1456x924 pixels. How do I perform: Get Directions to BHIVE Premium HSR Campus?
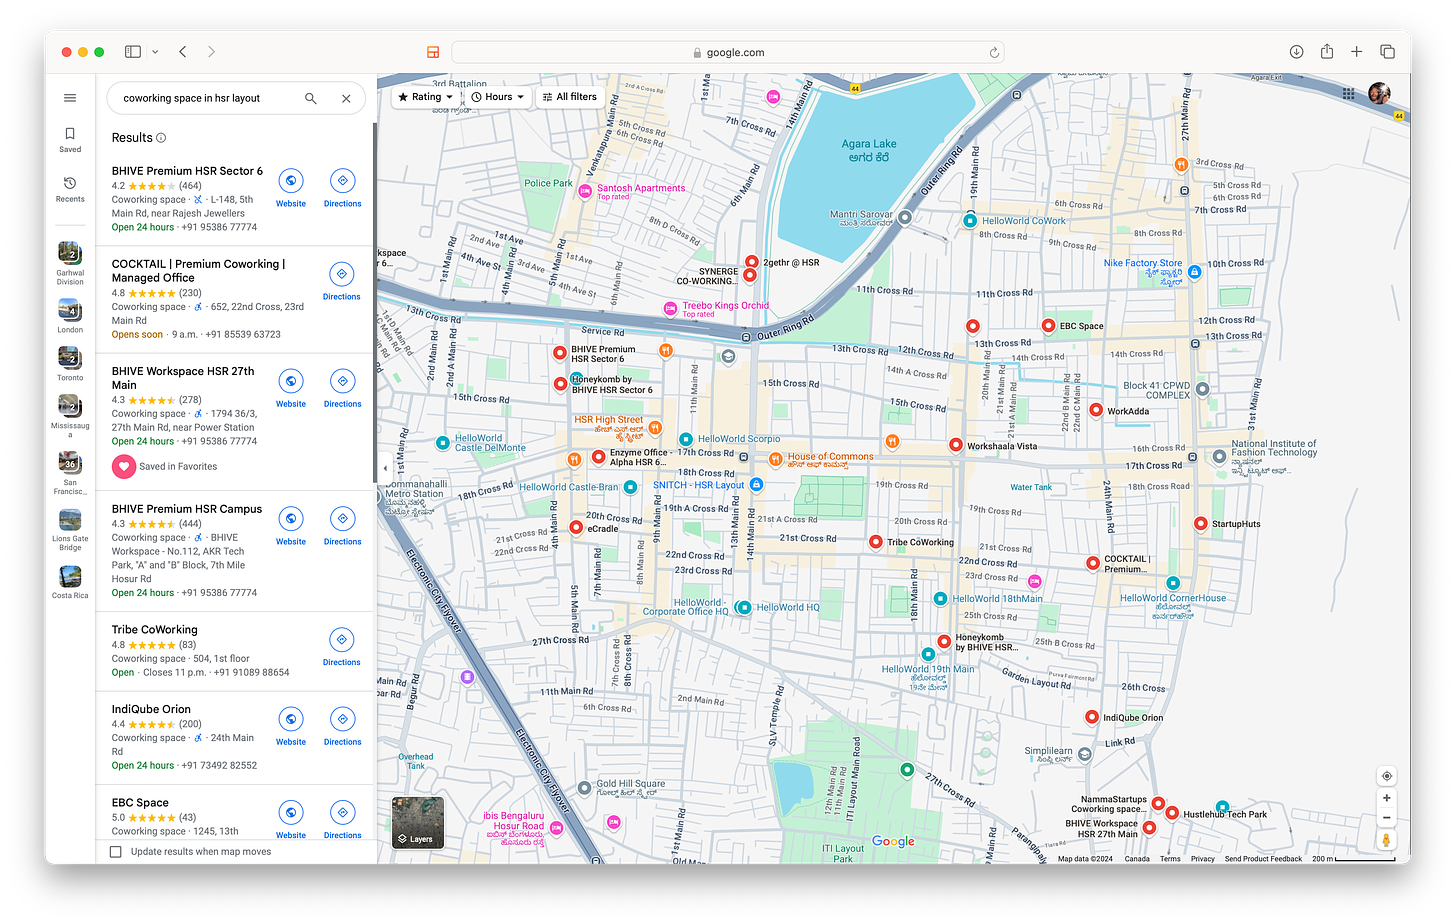(342, 525)
